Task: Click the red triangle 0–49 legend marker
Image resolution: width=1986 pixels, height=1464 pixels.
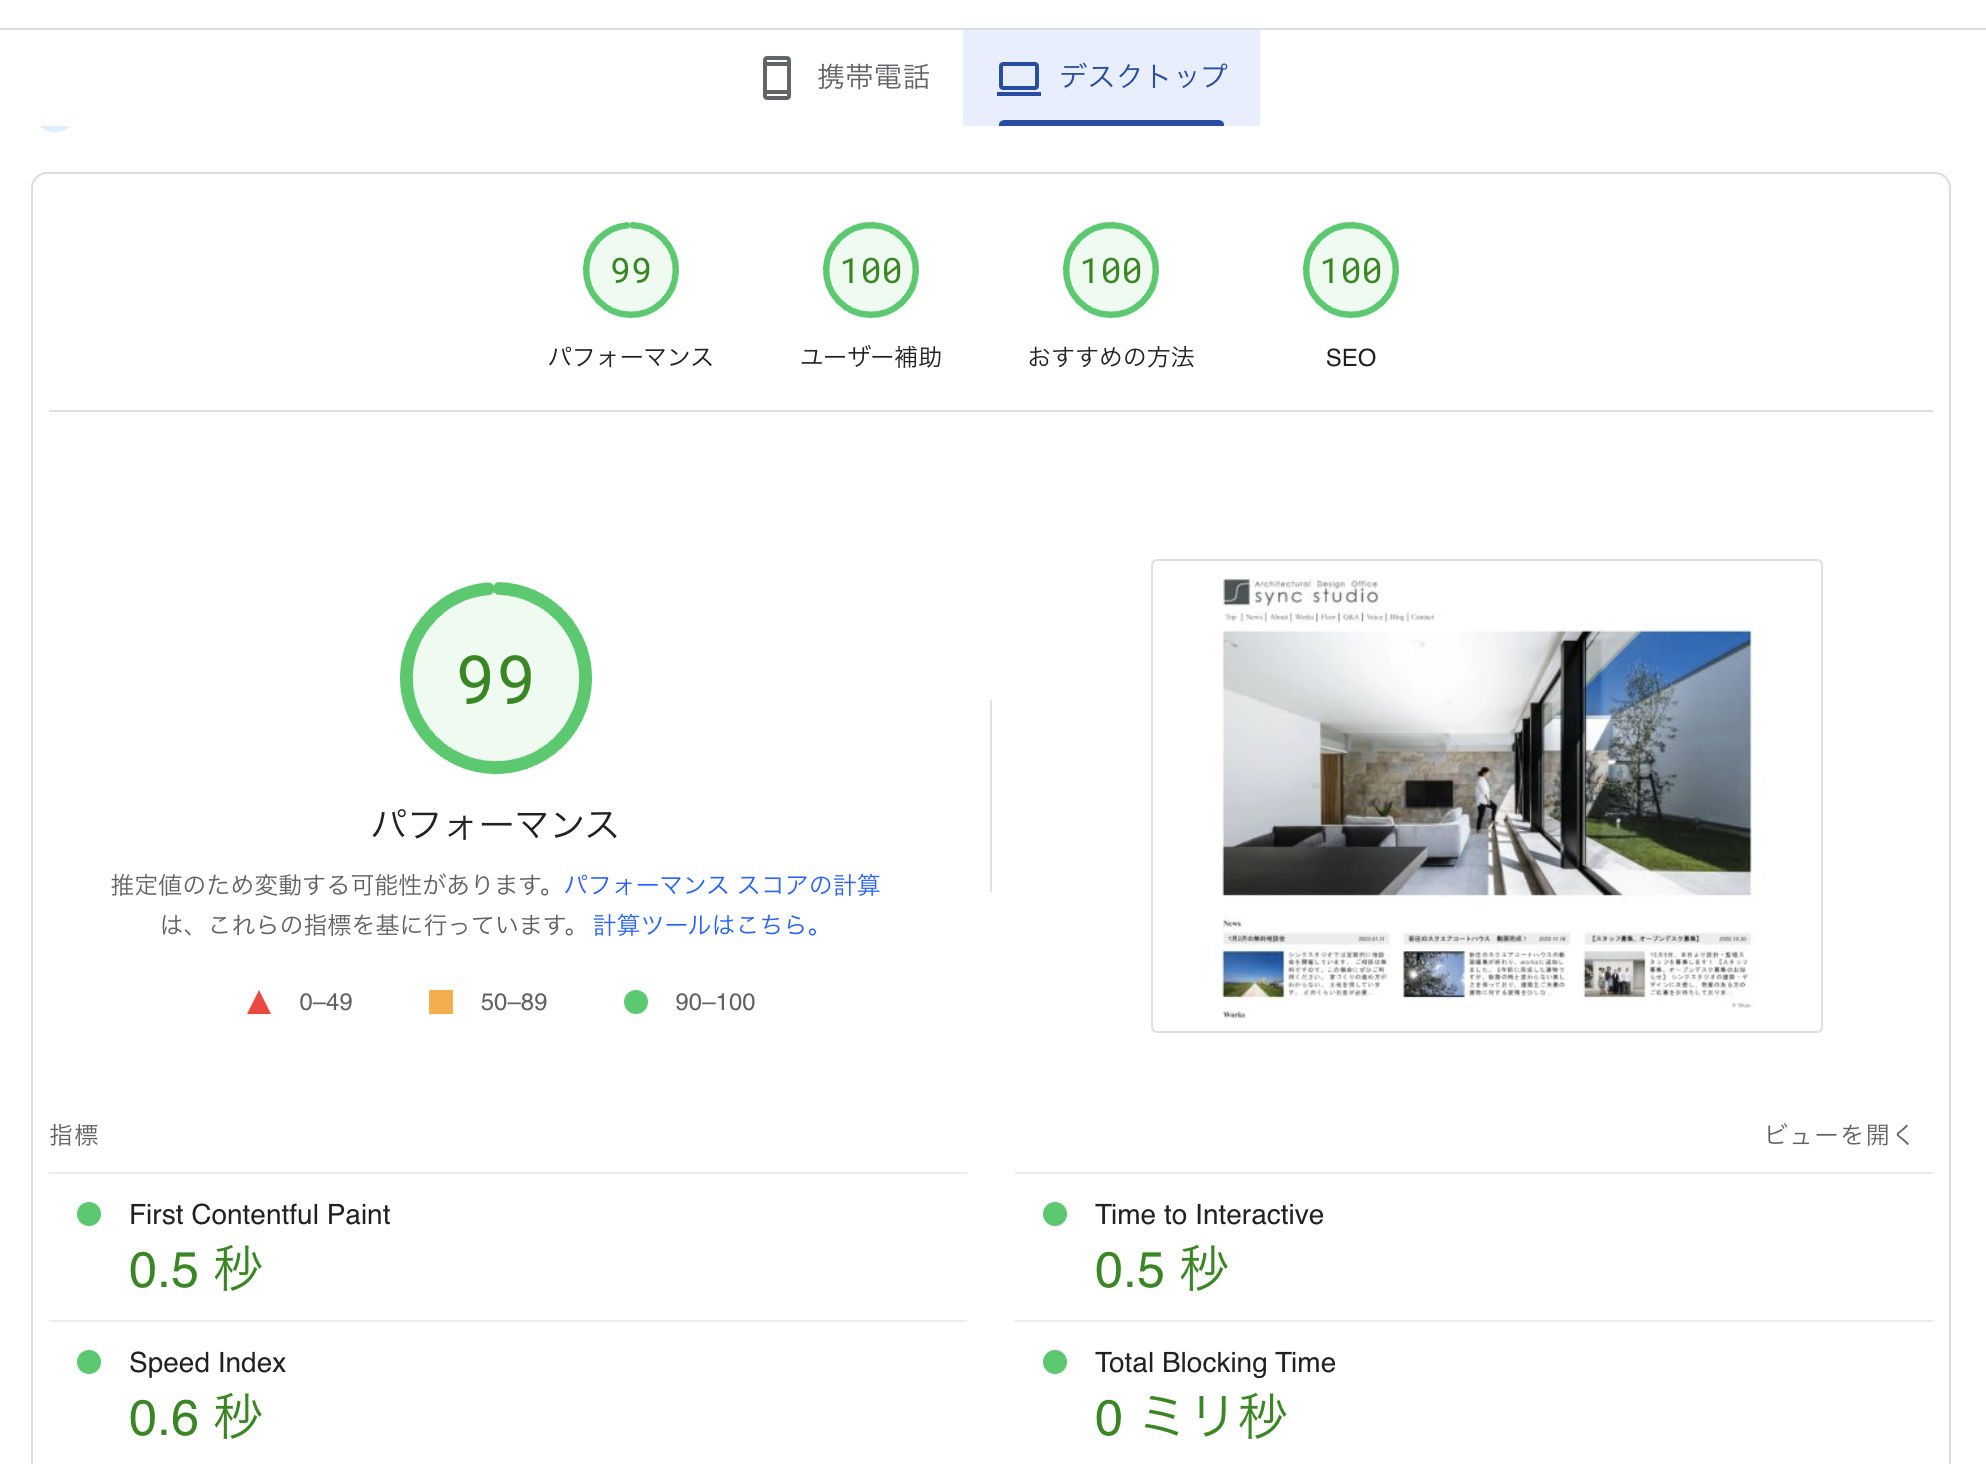Action: (259, 1002)
